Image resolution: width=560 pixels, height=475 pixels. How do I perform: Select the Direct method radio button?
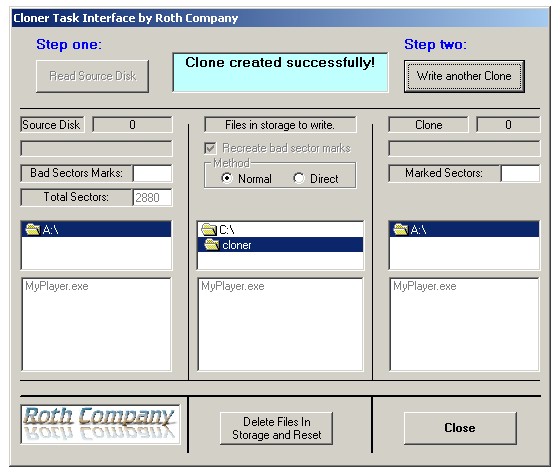[299, 178]
